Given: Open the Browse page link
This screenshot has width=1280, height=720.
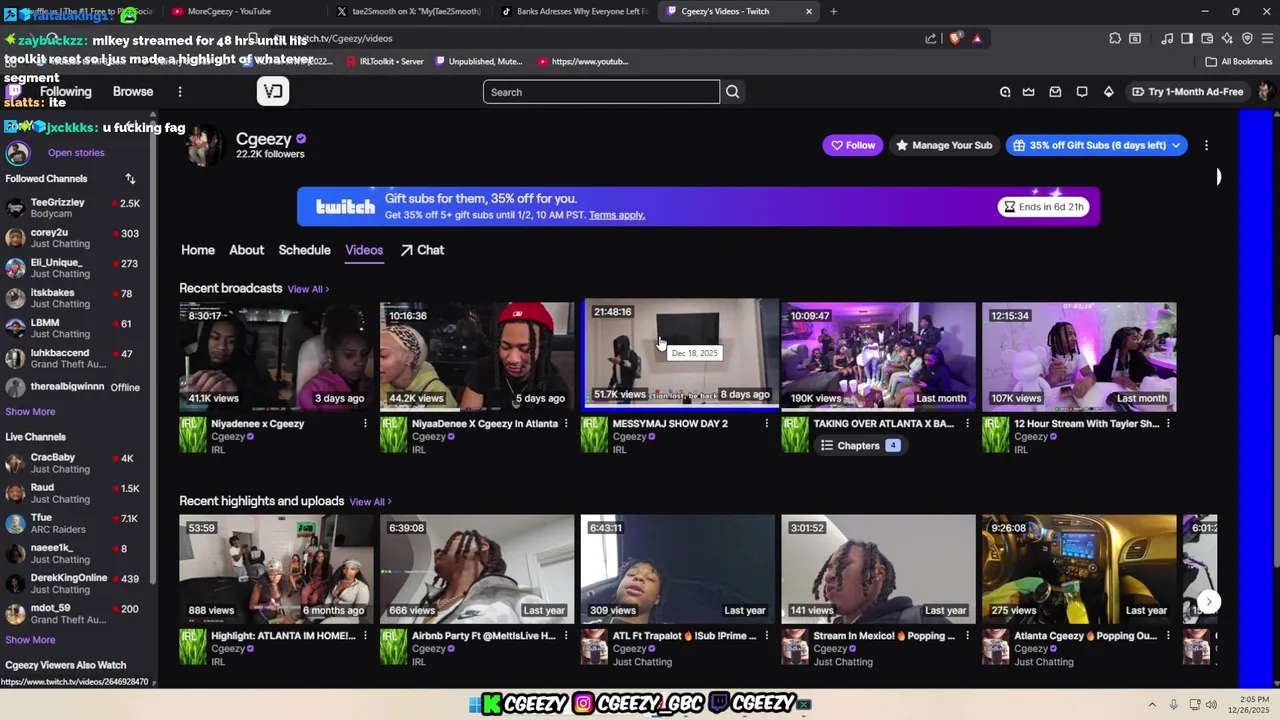Looking at the screenshot, I should 133,92.
